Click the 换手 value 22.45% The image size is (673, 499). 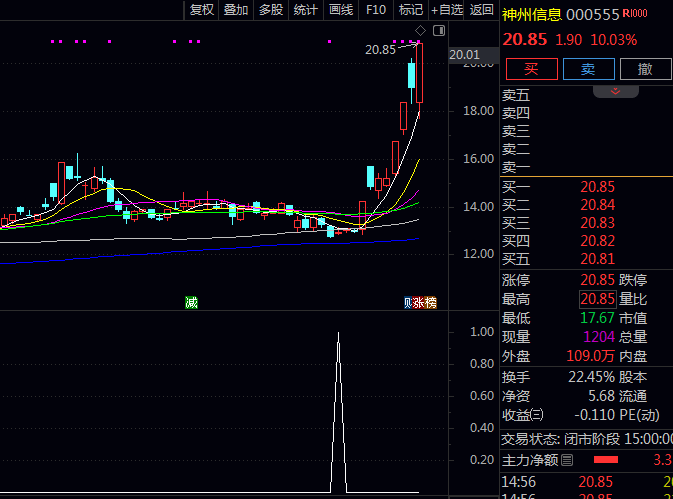pos(591,377)
